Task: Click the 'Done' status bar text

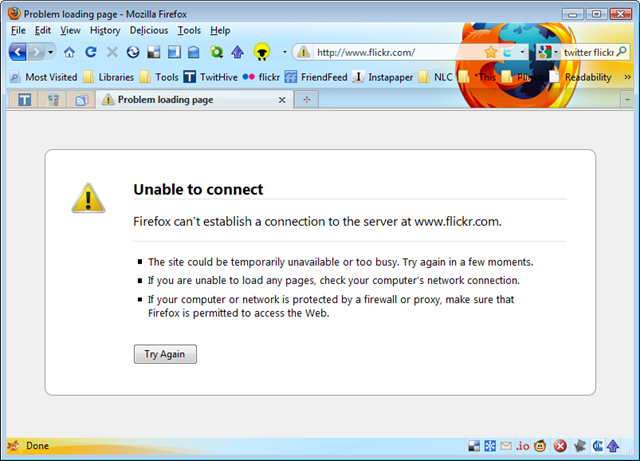Action: coord(38,445)
